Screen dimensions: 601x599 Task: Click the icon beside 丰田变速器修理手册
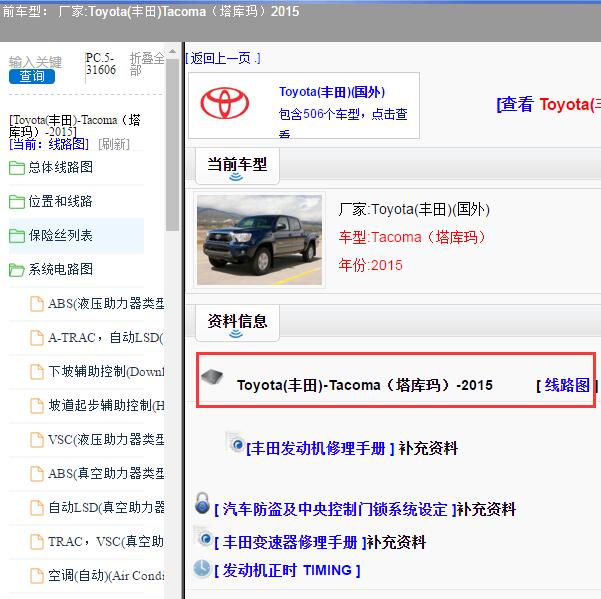(203, 536)
